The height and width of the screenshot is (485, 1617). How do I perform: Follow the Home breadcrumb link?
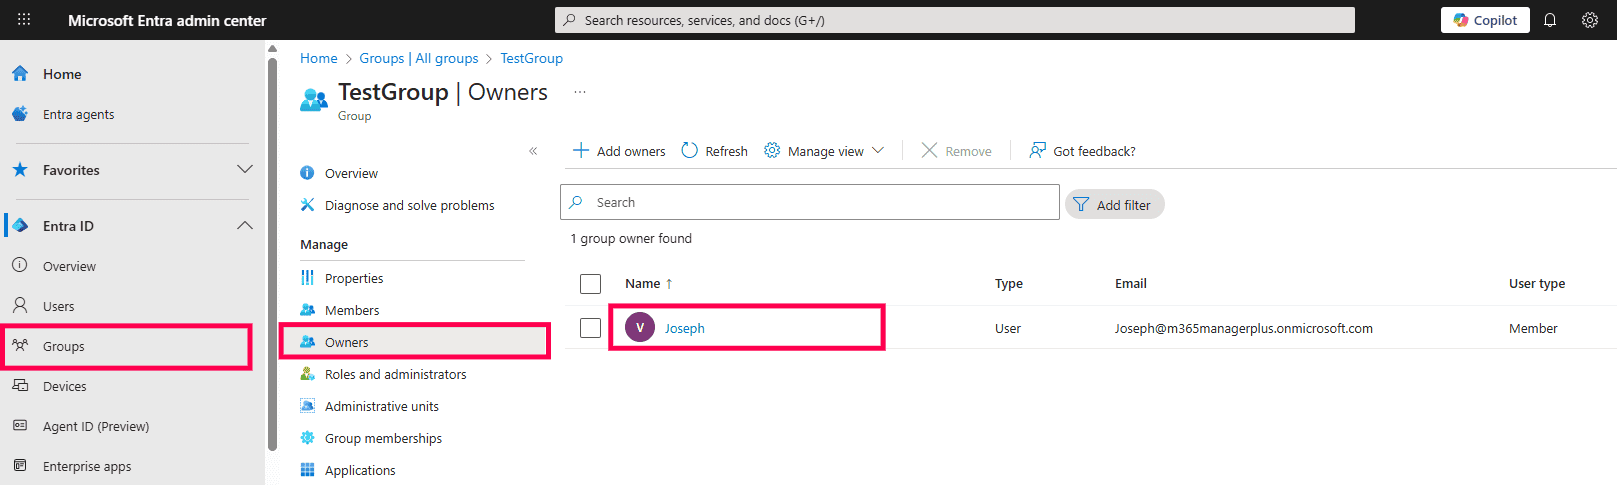[x=319, y=58]
